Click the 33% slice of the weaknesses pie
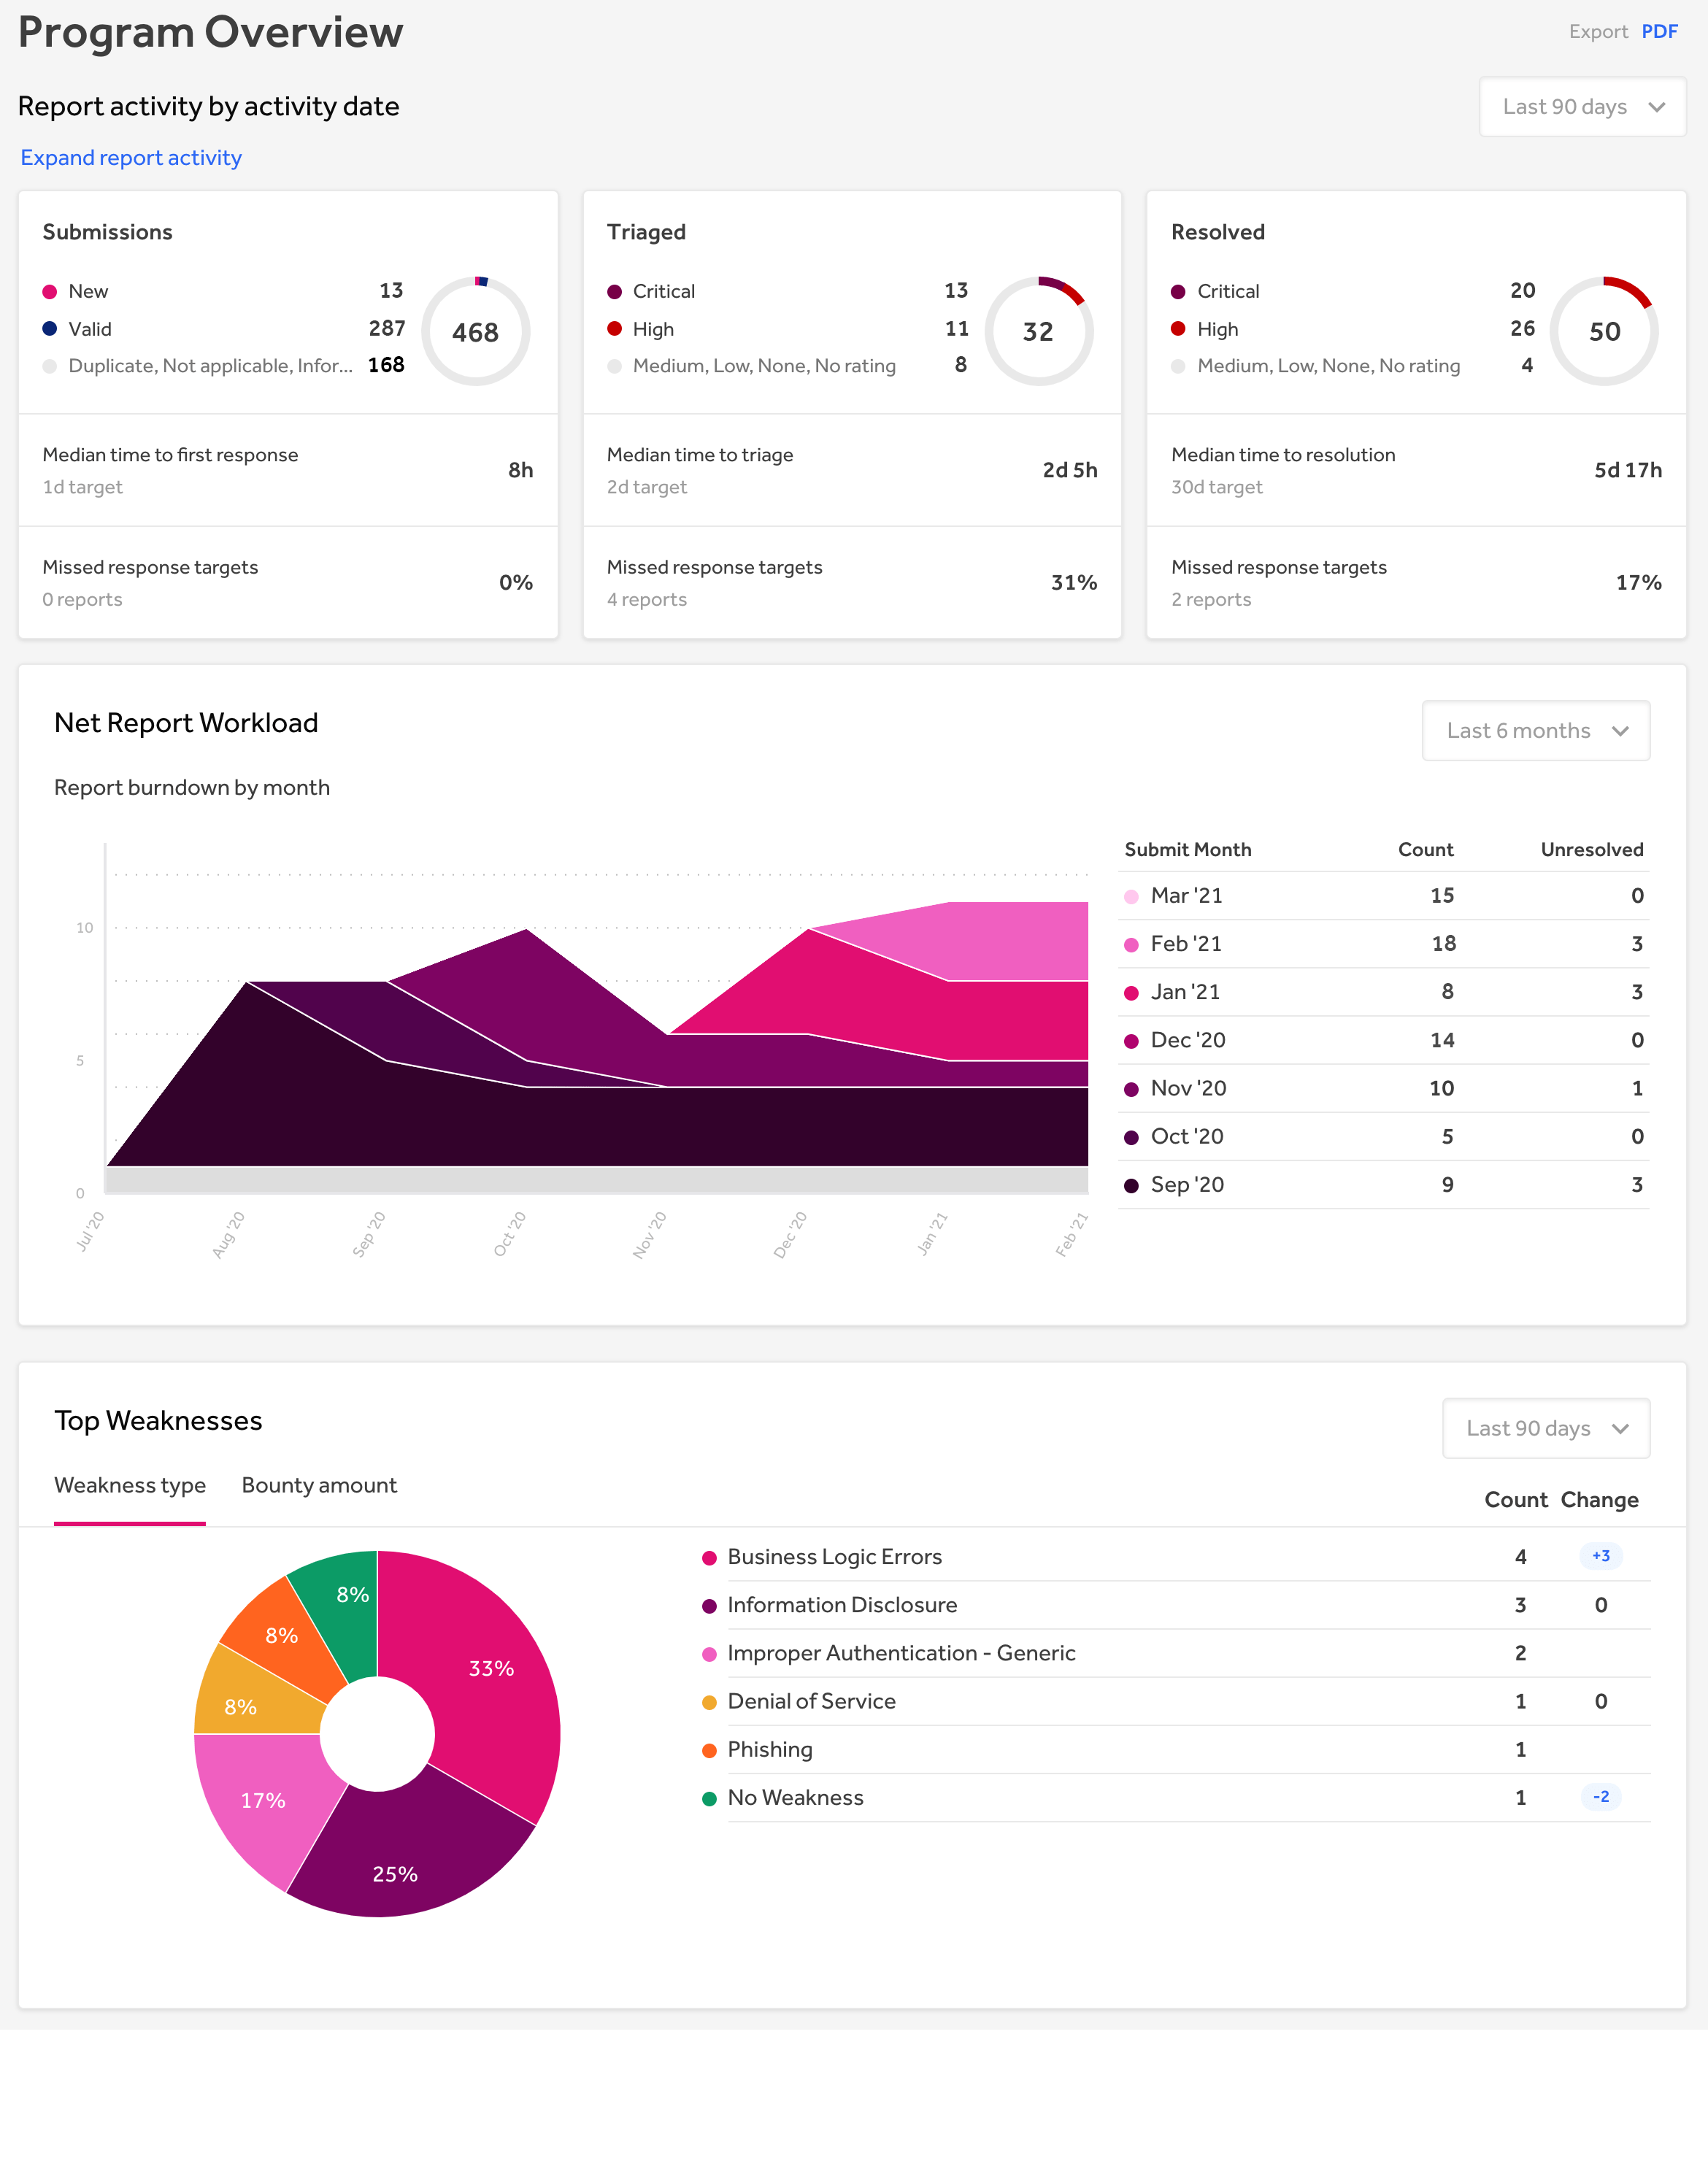Screen dimensions: 1708x2172 pyautogui.click(x=490, y=1668)
